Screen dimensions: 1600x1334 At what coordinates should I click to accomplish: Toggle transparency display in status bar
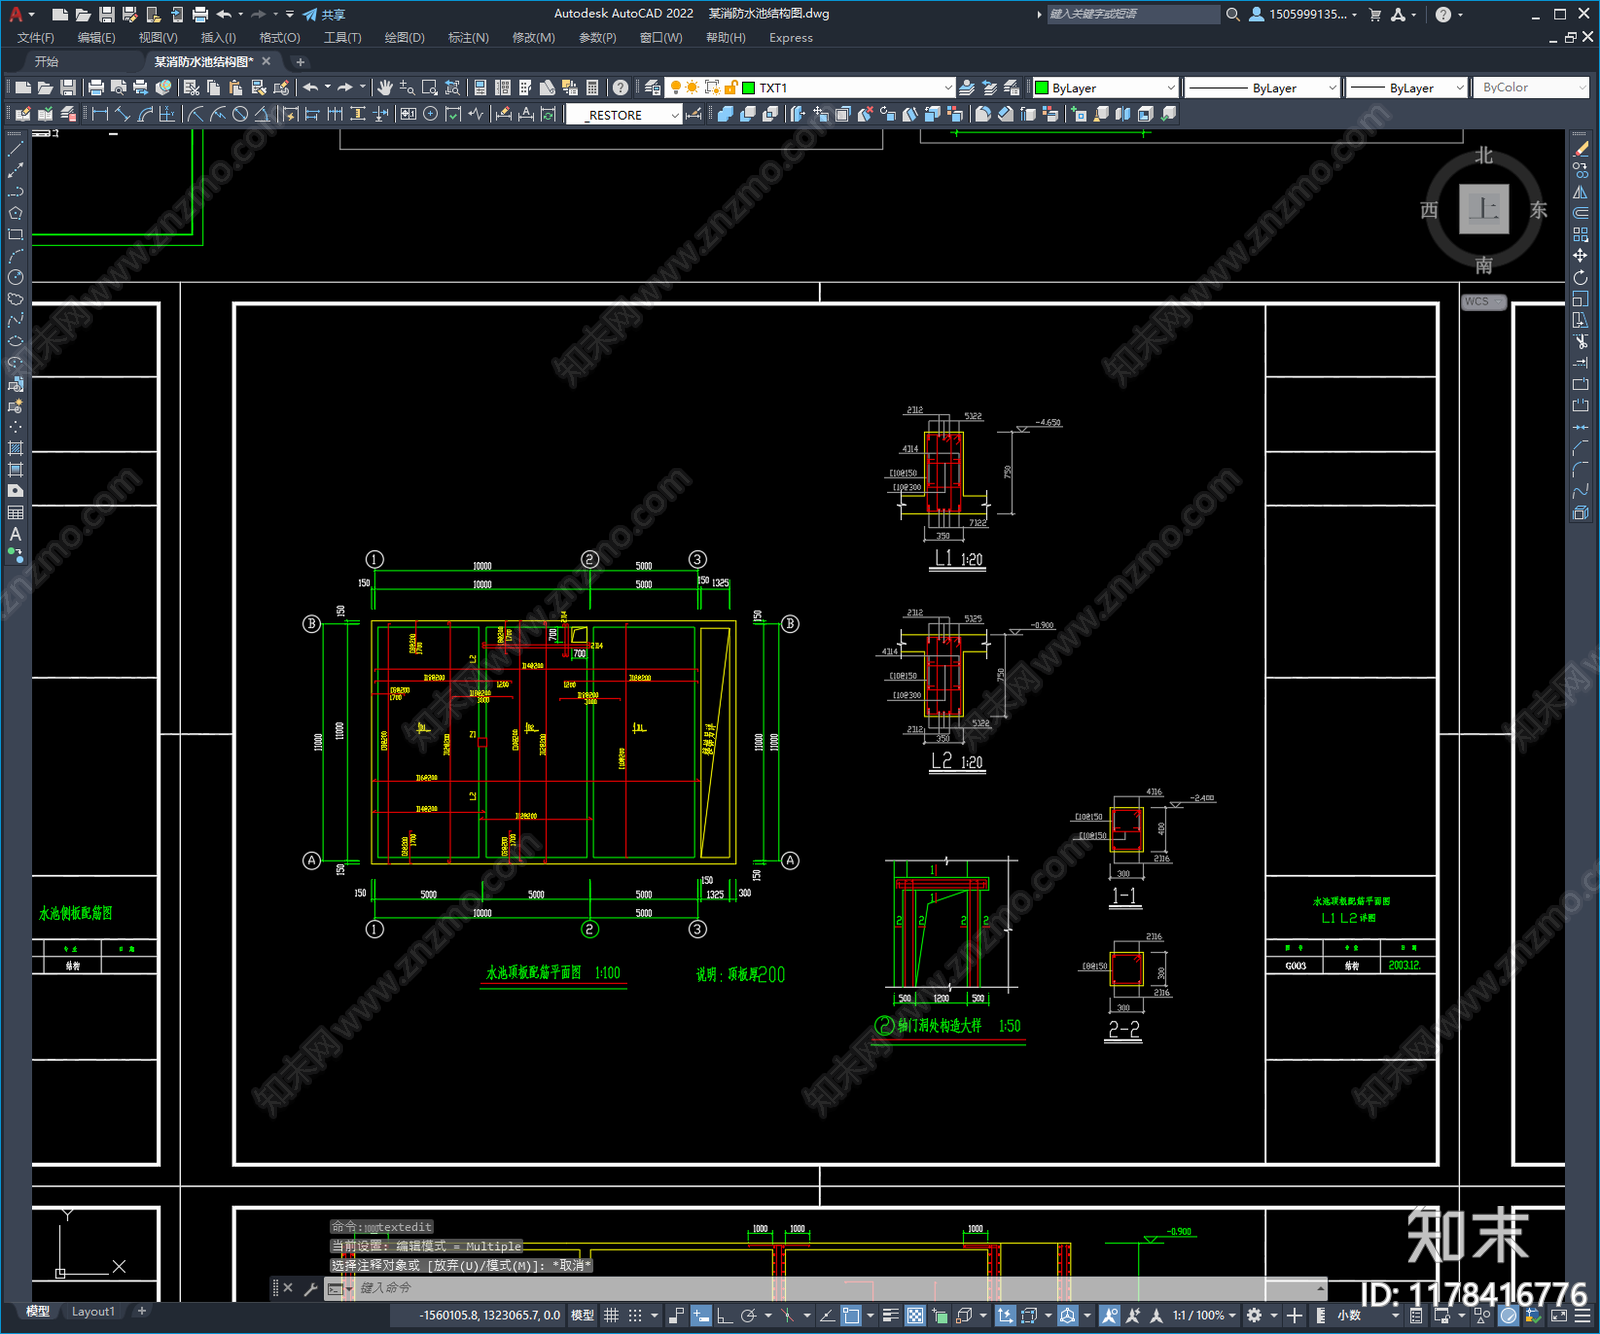pos(915,1315)
